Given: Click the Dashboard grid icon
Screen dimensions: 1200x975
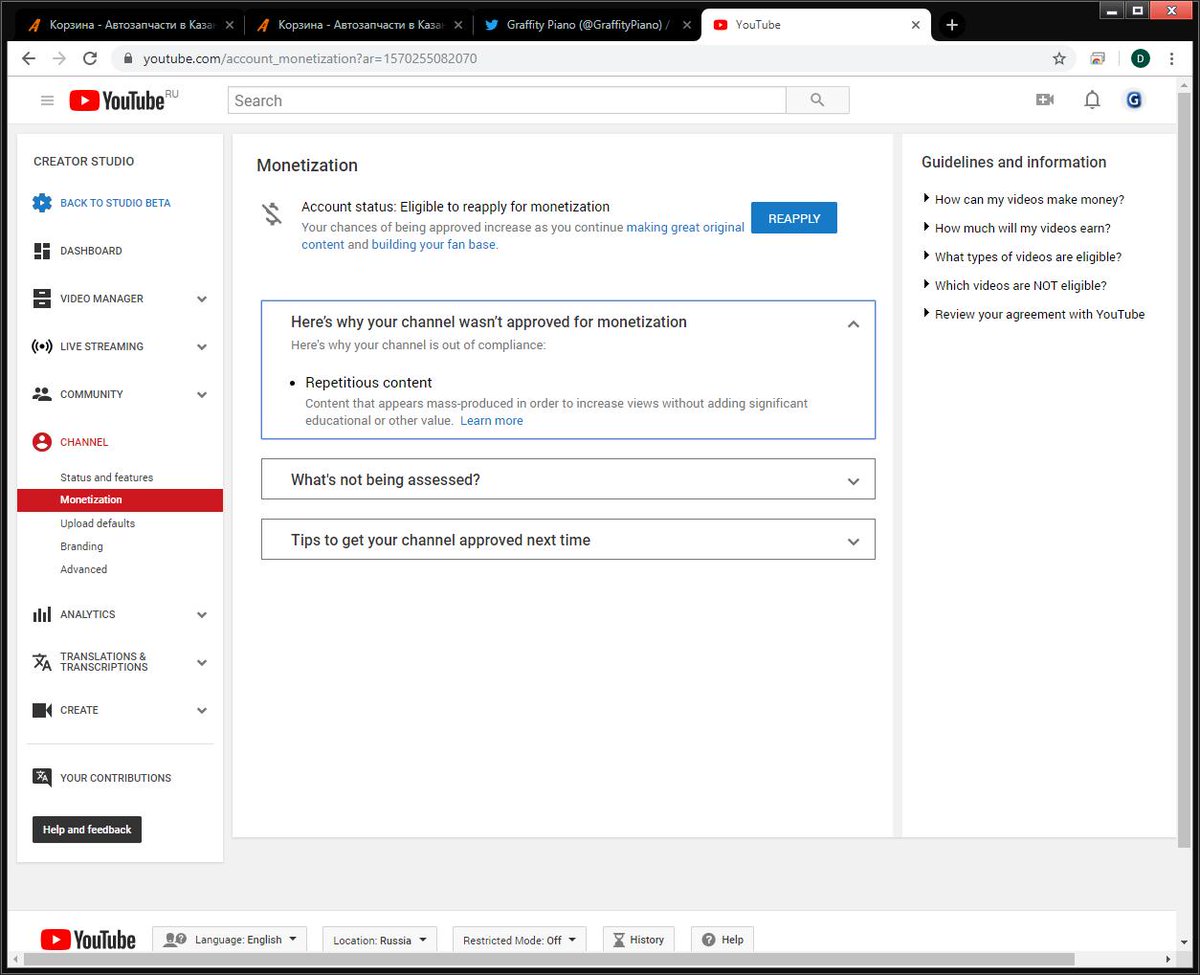Looking at the screenshot, I should (x=42, y=251).
